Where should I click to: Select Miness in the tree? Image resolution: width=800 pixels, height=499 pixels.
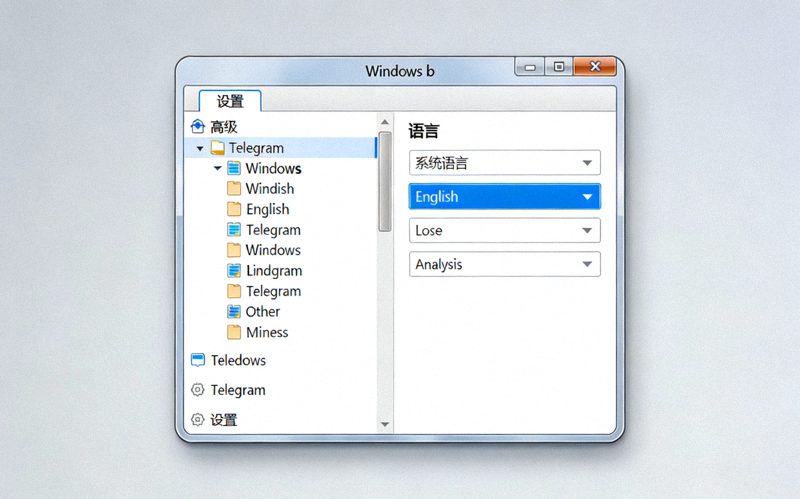(267, 332)
